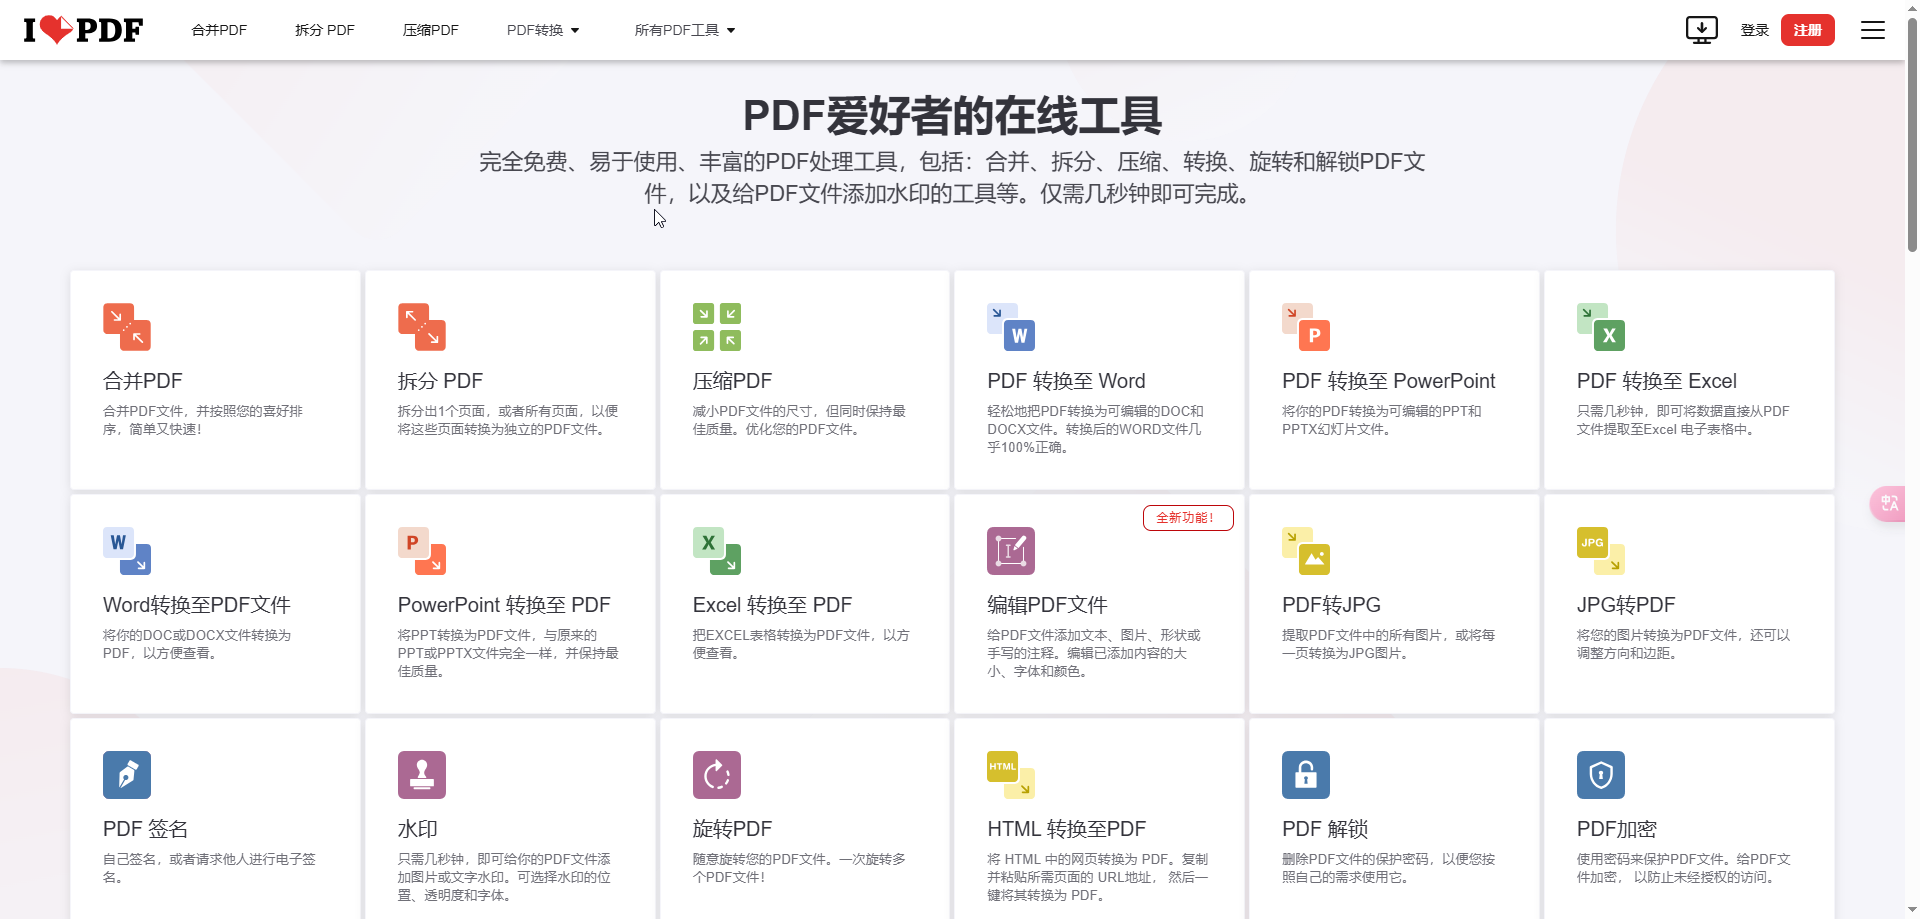Click the 登录 login link

click(x=1754, y=30)
